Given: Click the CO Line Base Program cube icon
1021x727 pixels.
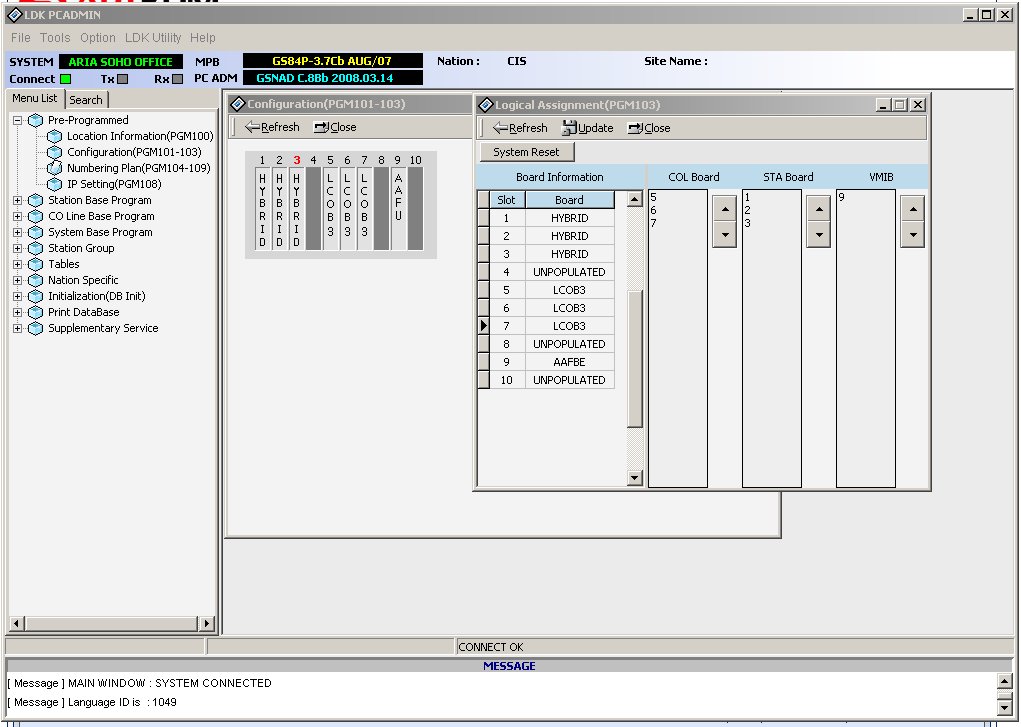Looking at the screenshot, I should pyautogui.click(x=36, y=216).
